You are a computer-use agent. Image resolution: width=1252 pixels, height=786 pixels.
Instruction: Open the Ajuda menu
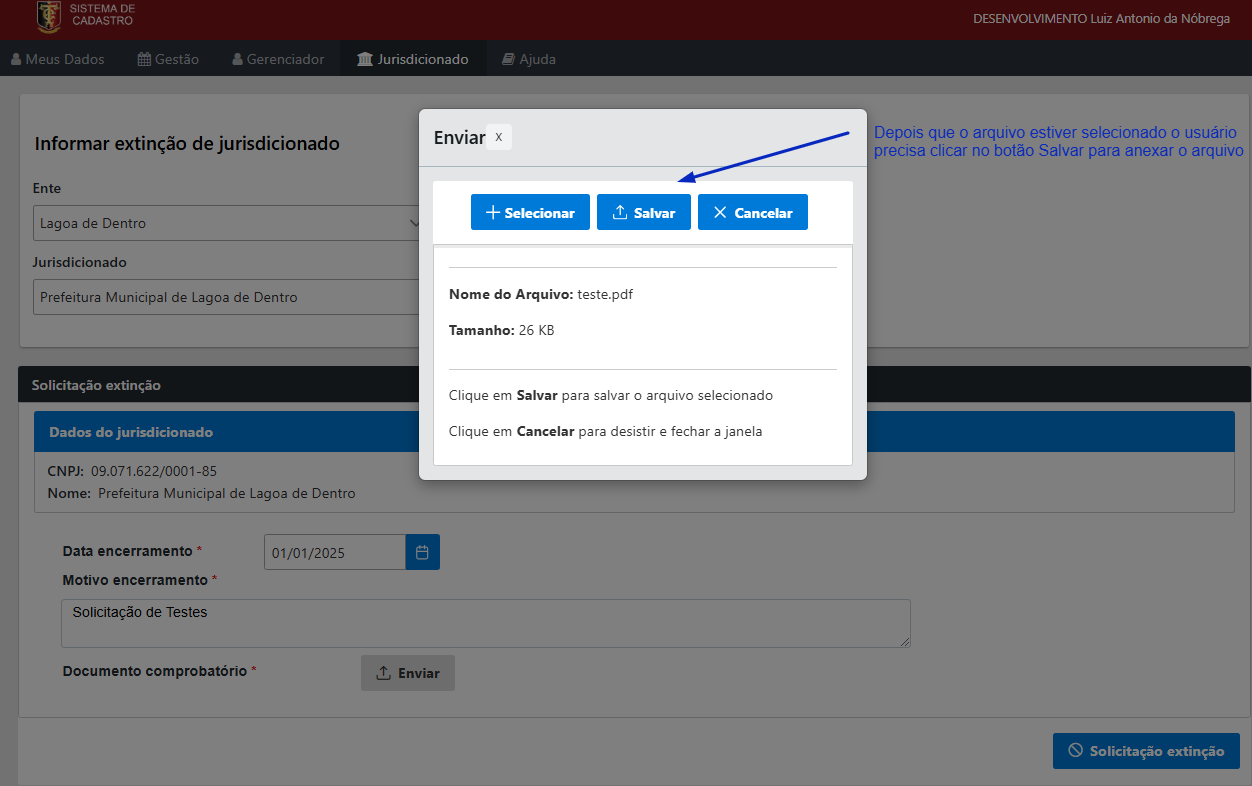(529, 59)
